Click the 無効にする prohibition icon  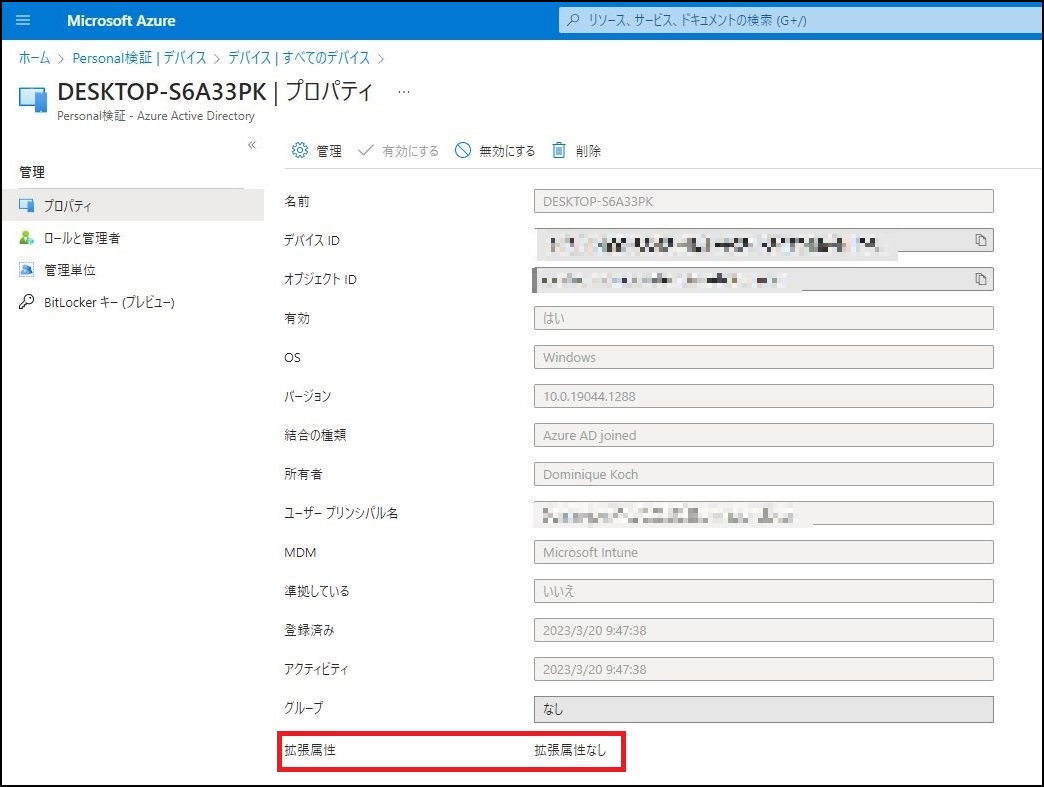pos(463,150)
